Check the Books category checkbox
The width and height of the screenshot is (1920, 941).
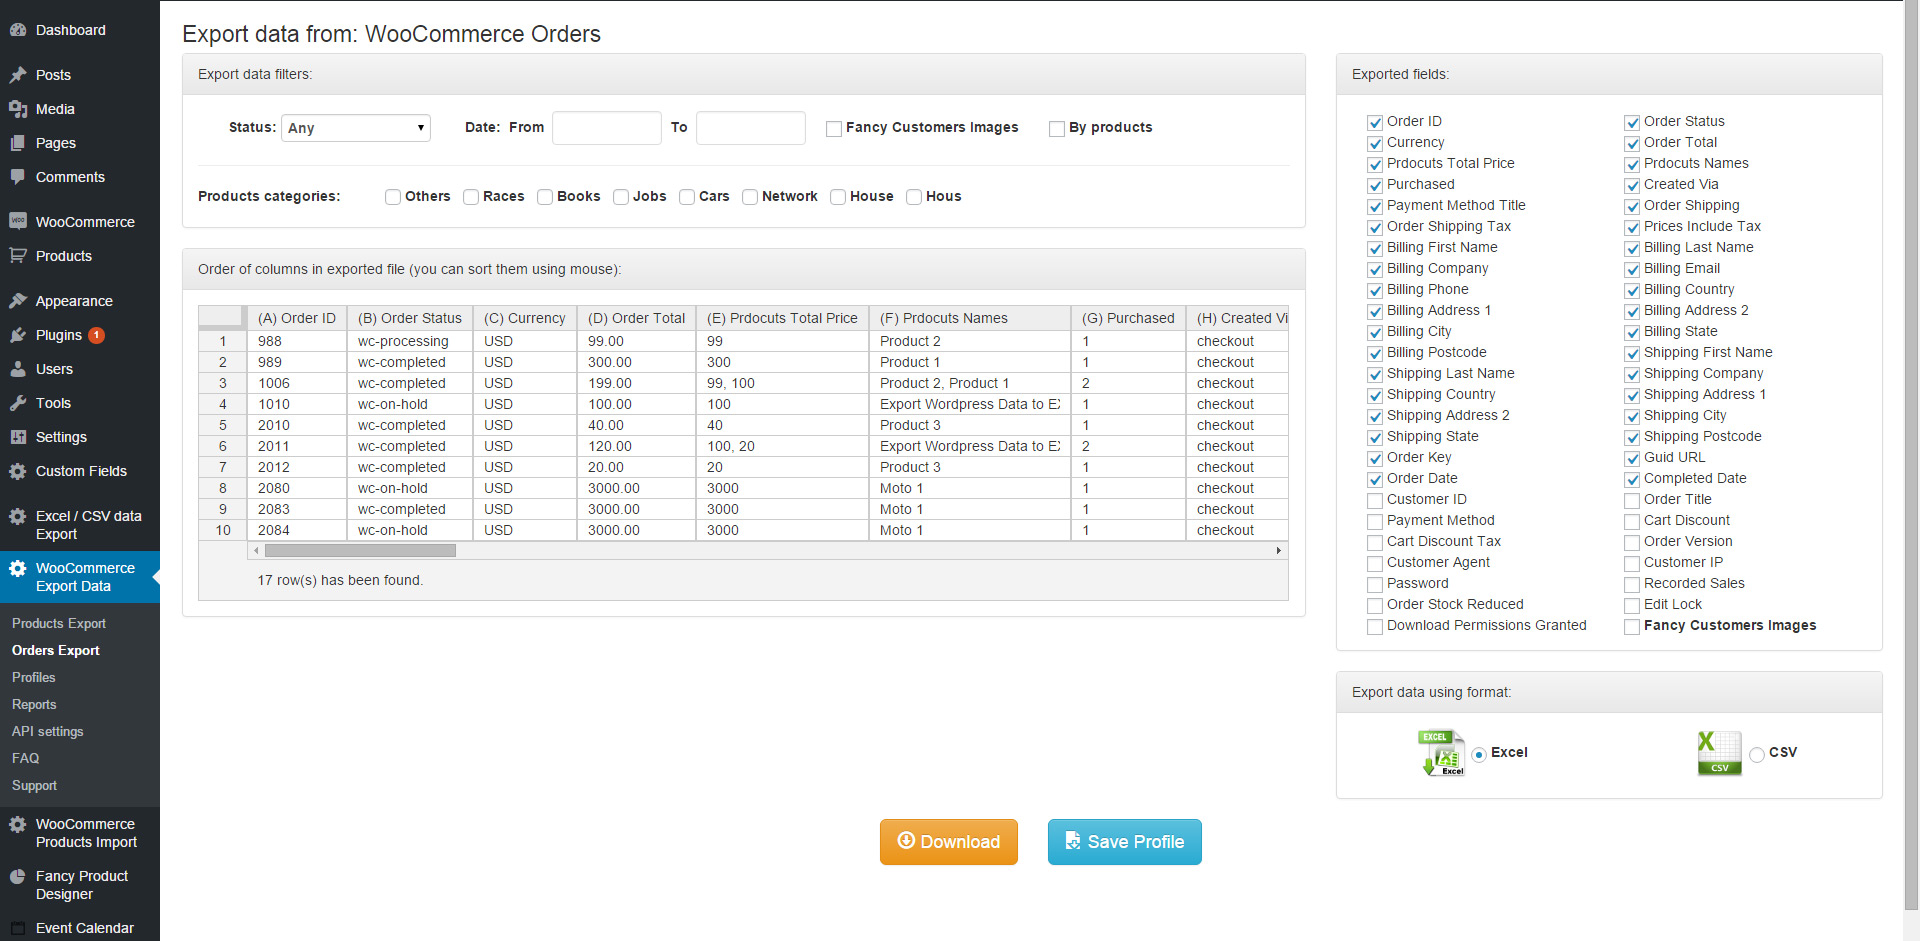(545, 197)
